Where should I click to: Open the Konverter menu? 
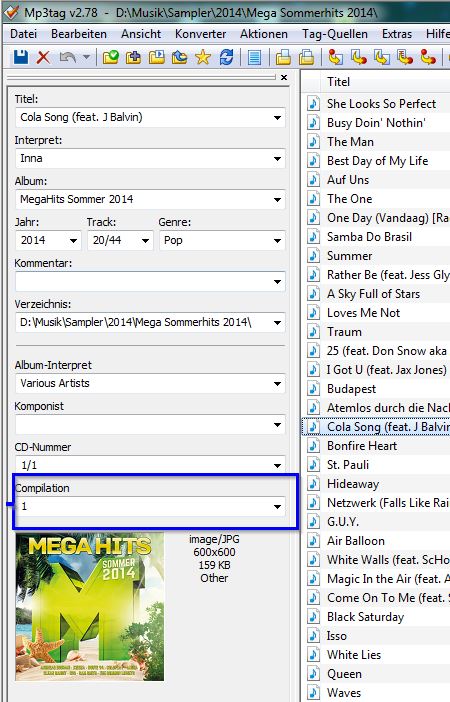click(201, 34)
